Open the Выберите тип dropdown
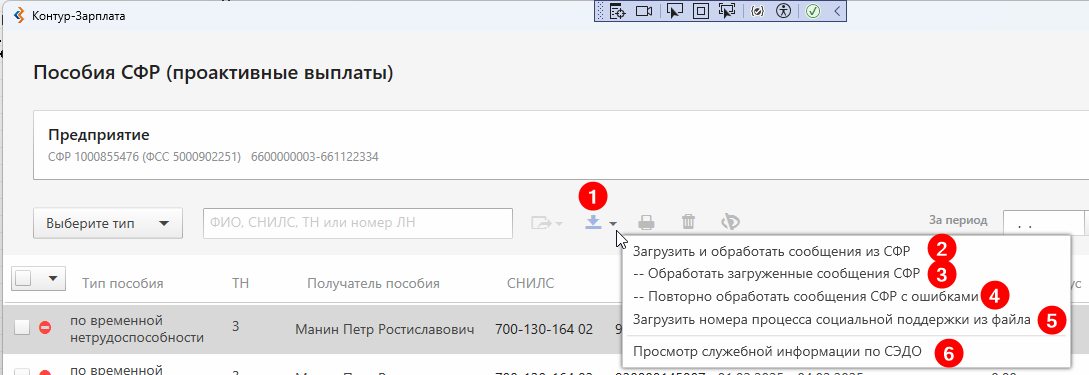 pos(108,224)
